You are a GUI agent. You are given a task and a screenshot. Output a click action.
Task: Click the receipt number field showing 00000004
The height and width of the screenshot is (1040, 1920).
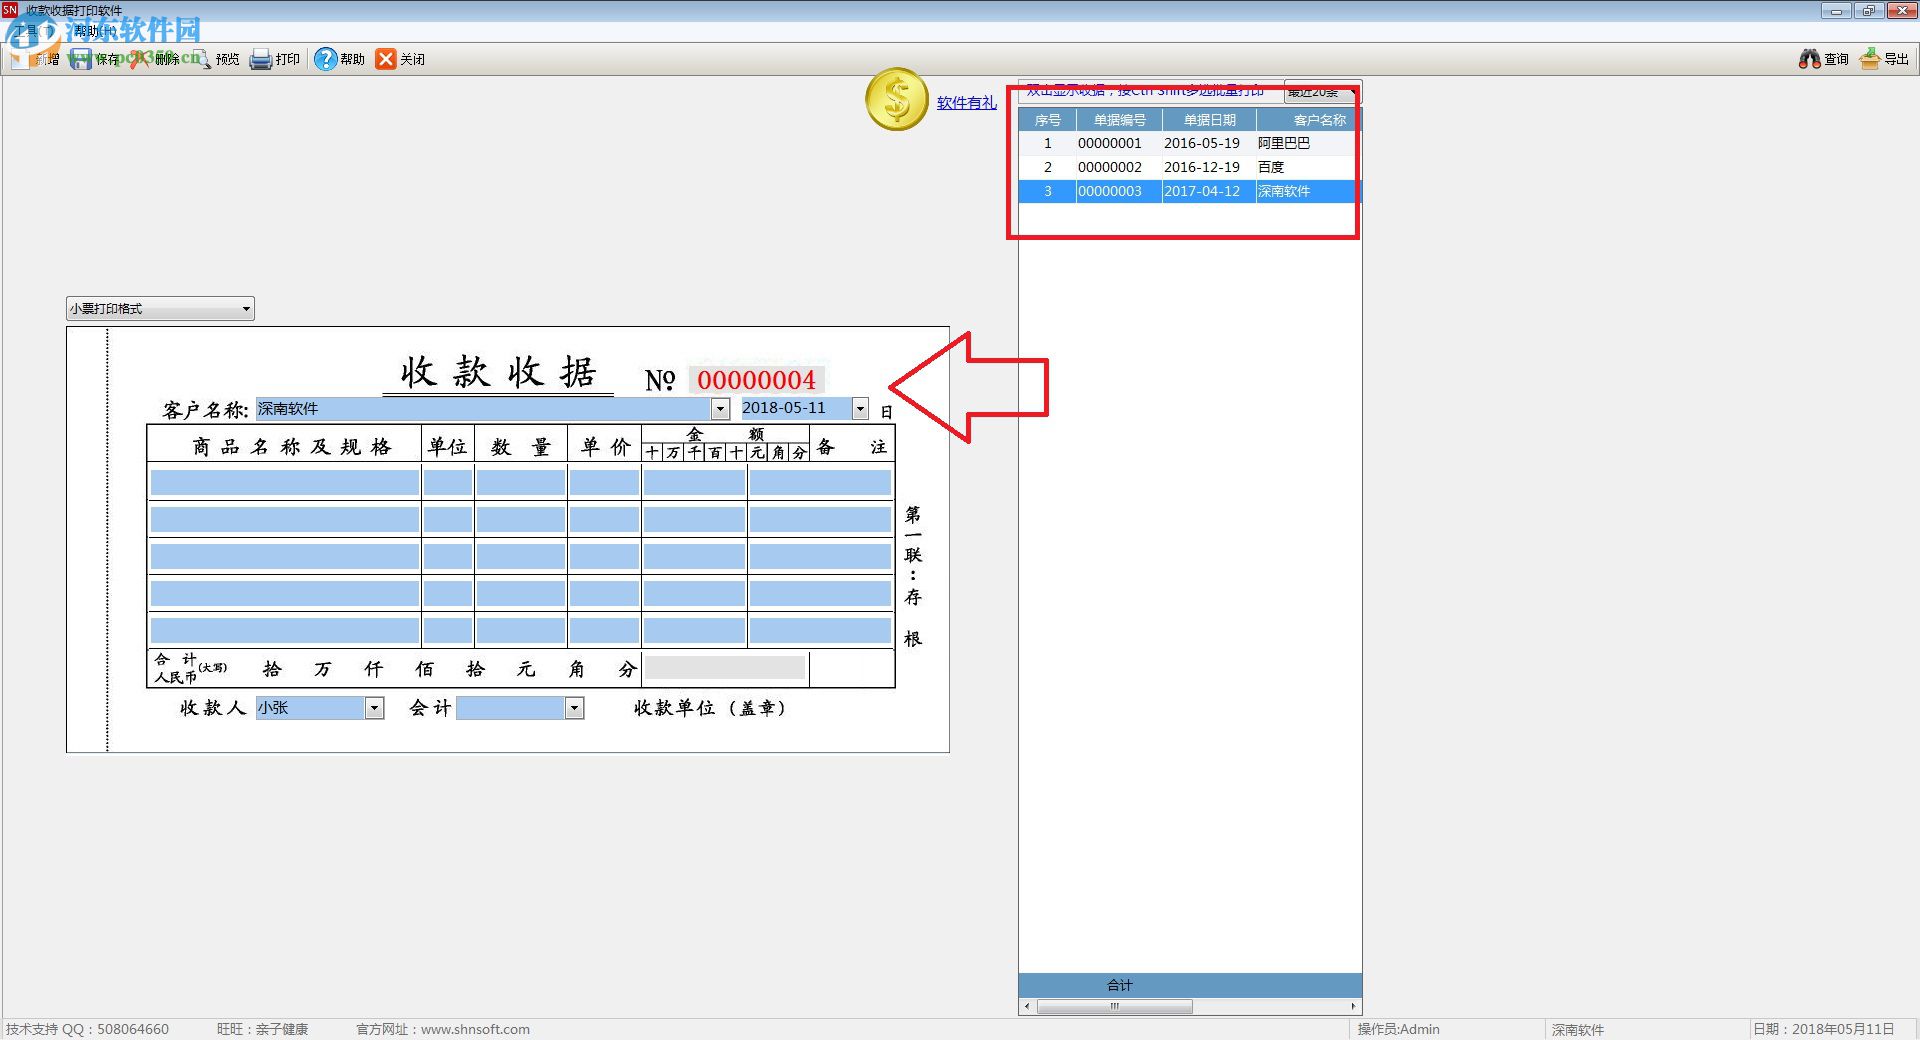[757, 380]
